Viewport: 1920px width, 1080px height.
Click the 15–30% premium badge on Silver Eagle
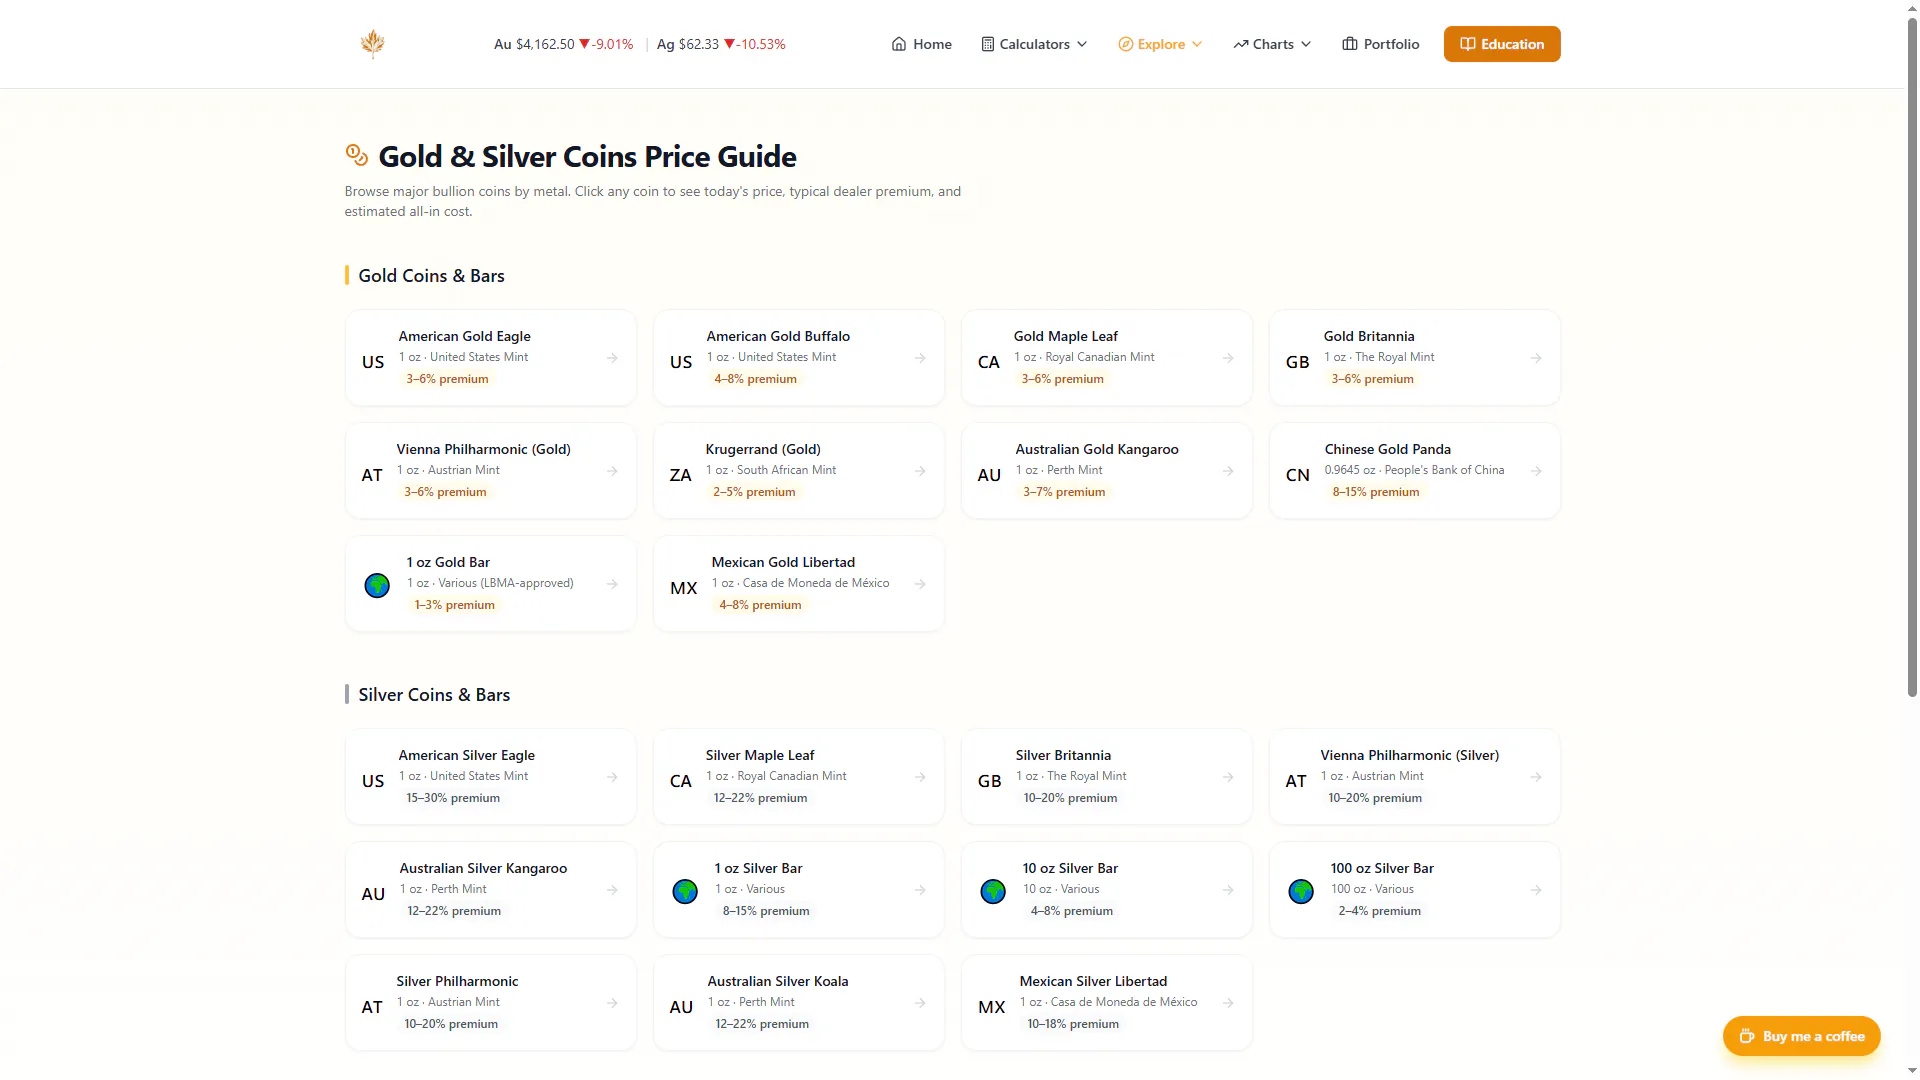click(x=453, y=798)
